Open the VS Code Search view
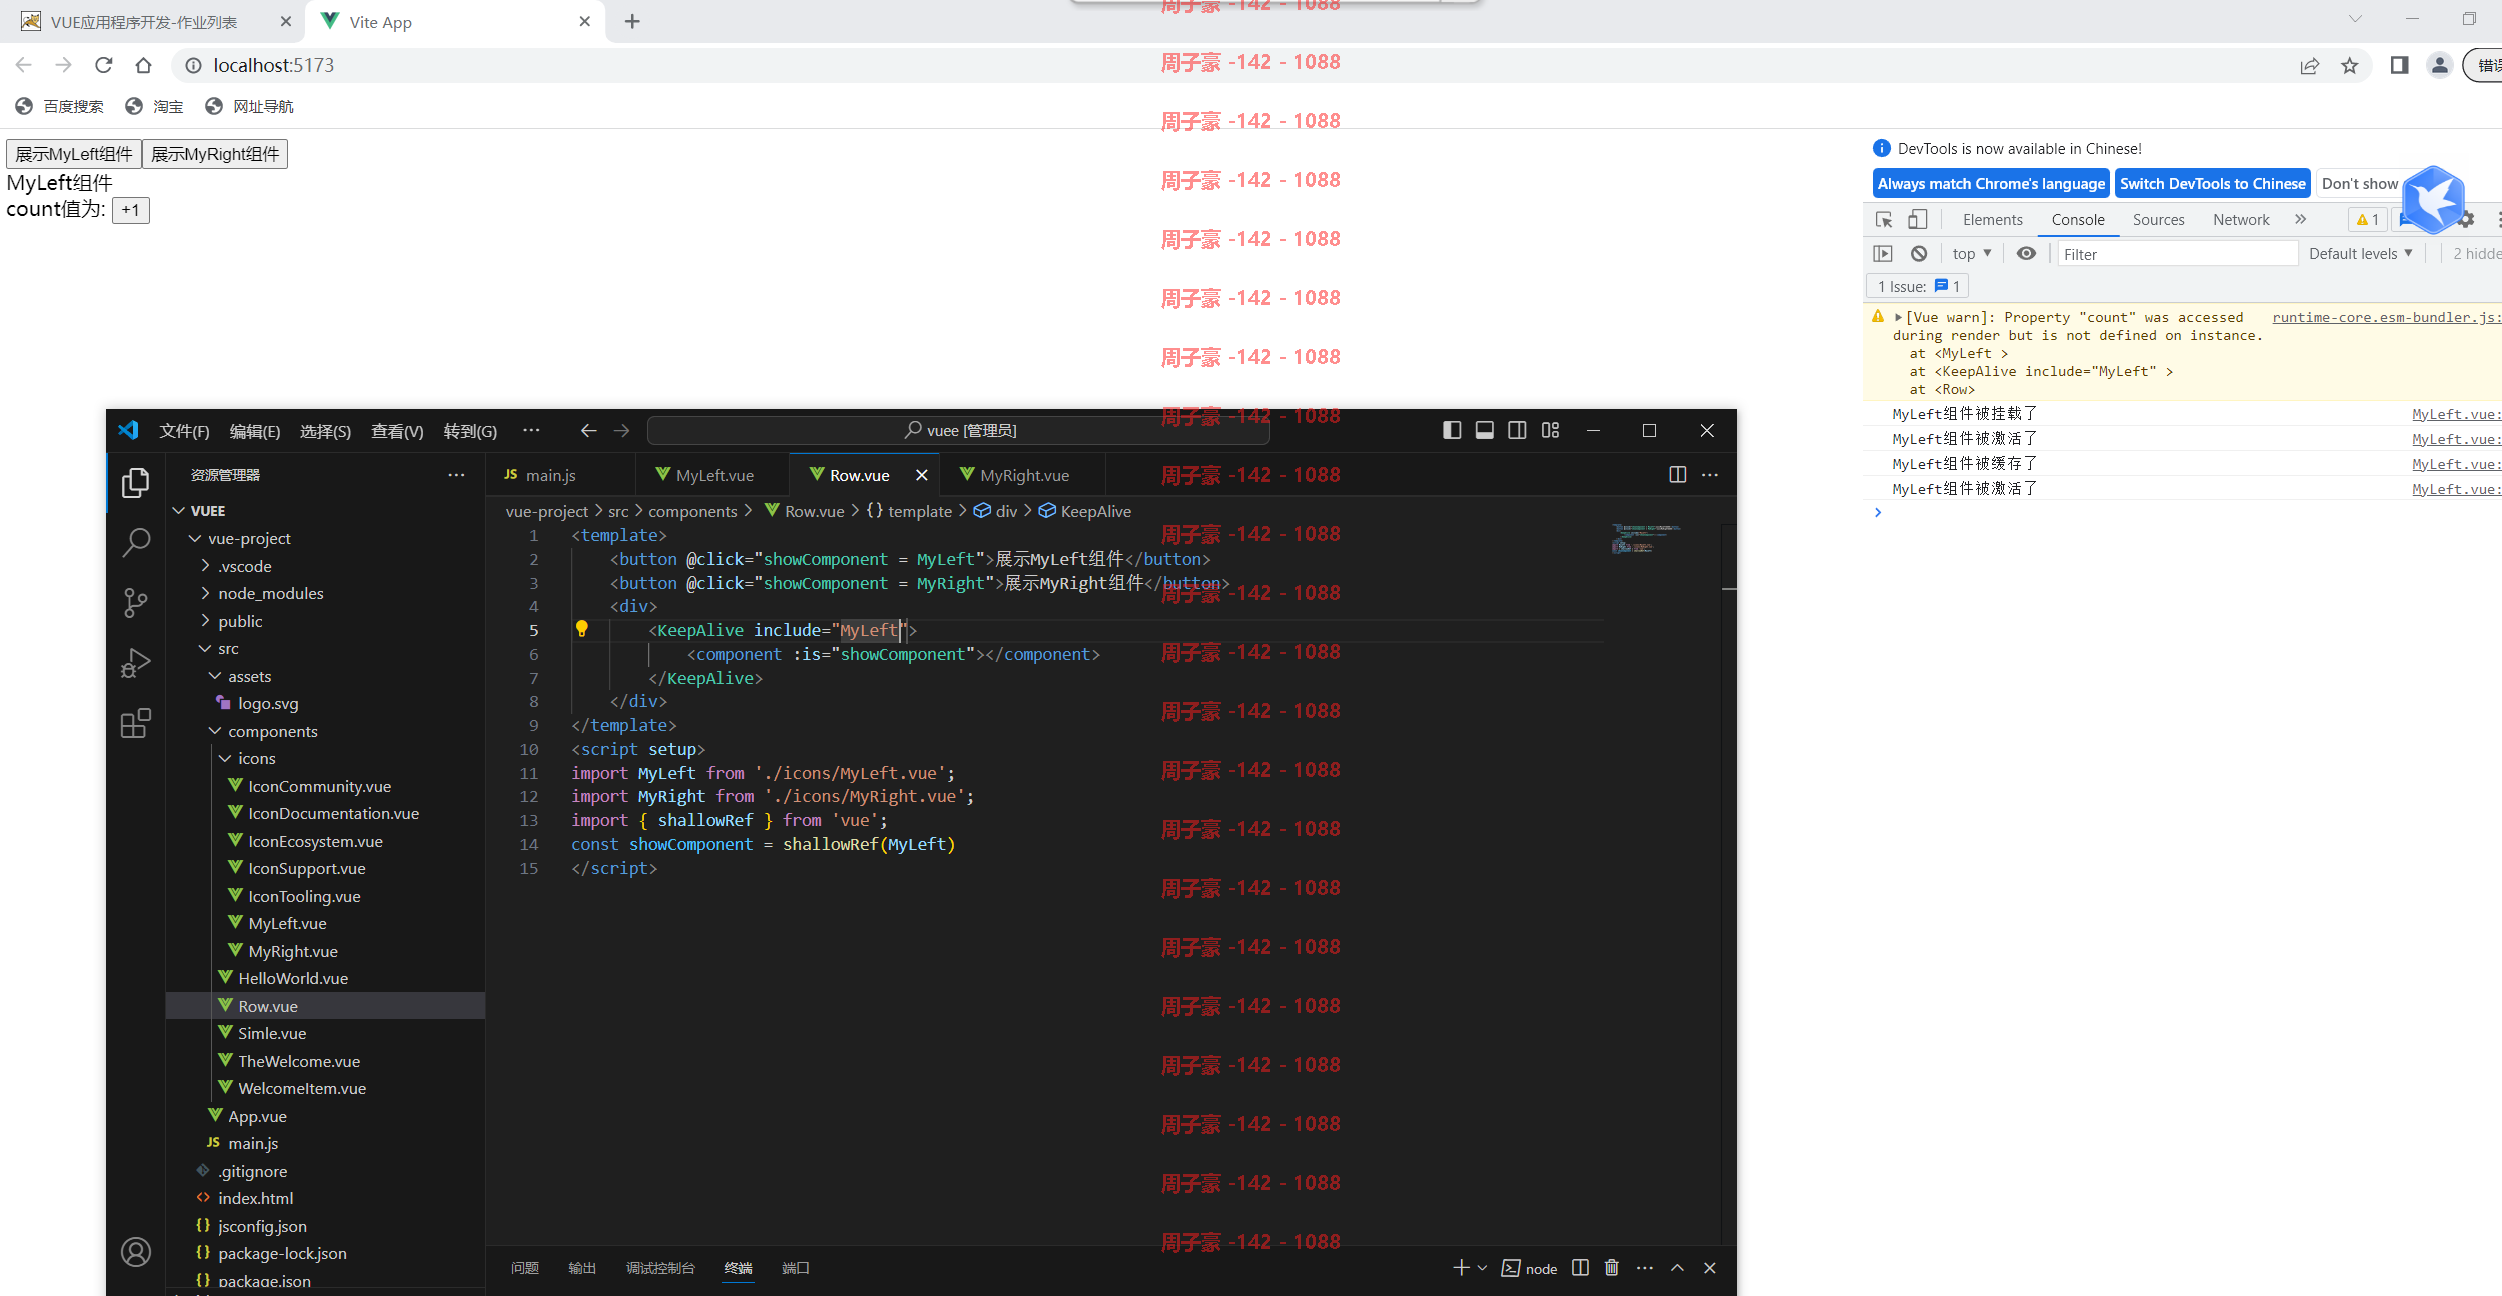The width and height of the screenshot is (2502, 1296). pos(136,543)
